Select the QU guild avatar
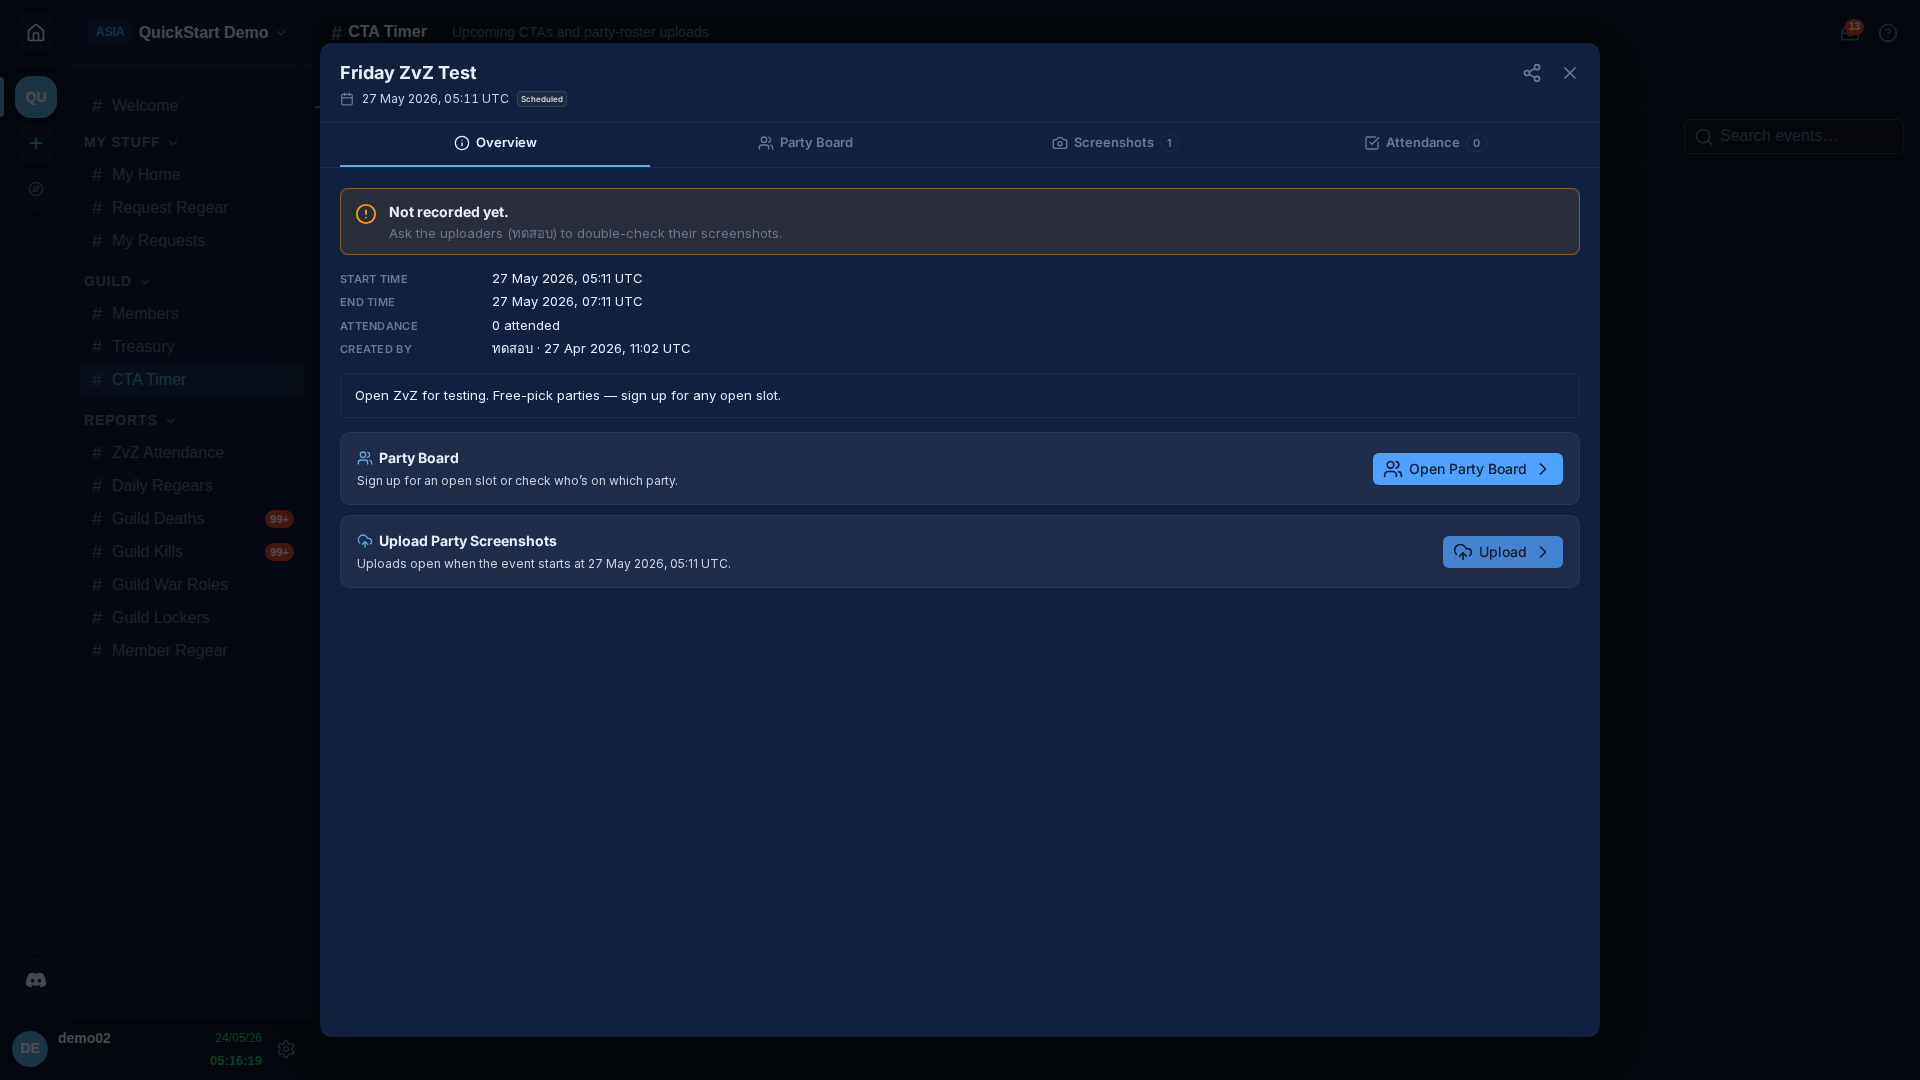Image resolution: width=1920 pixels, height=1080 pixels. point(36,97)
